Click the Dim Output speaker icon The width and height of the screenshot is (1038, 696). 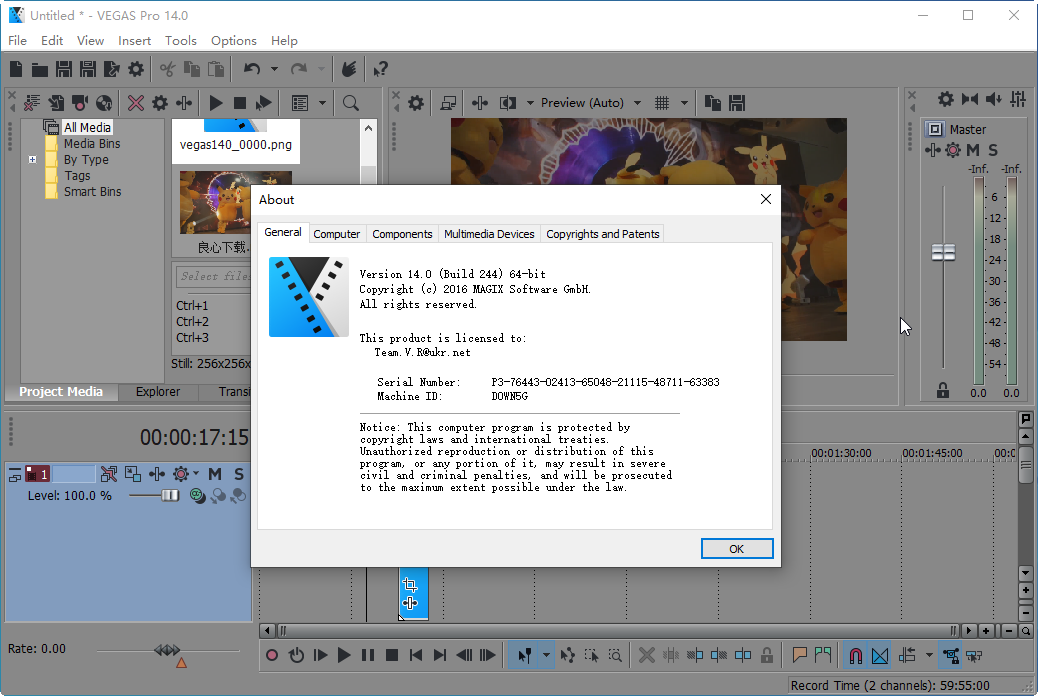pos(994,99)
